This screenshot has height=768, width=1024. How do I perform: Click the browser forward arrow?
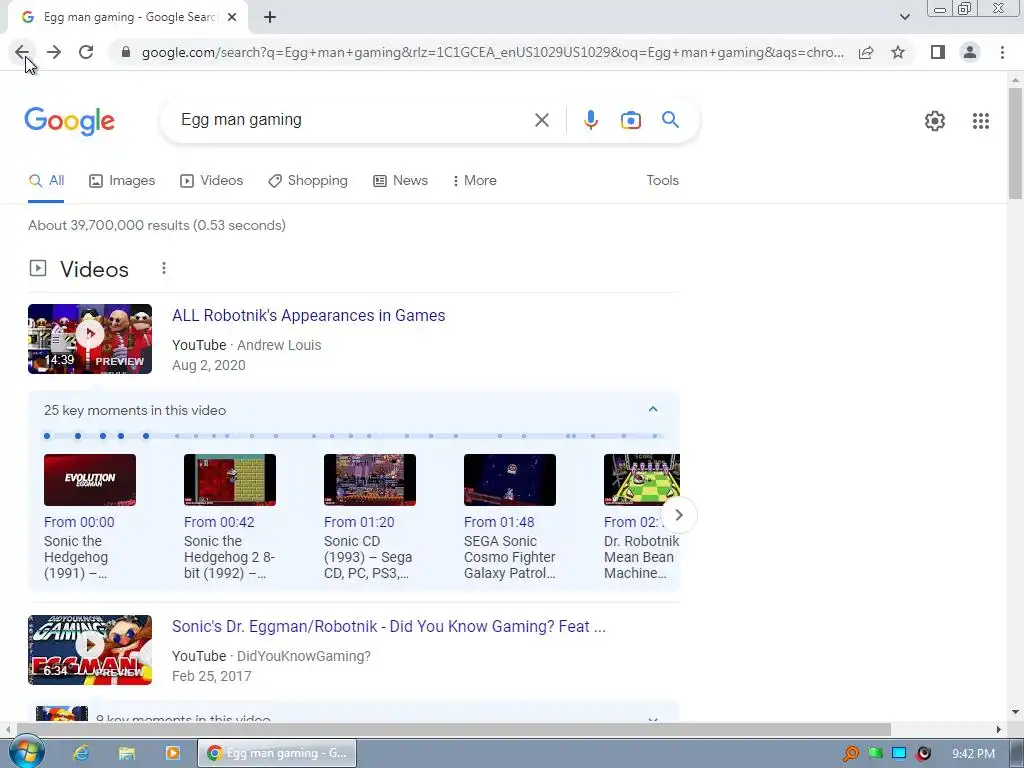(54, 52)
